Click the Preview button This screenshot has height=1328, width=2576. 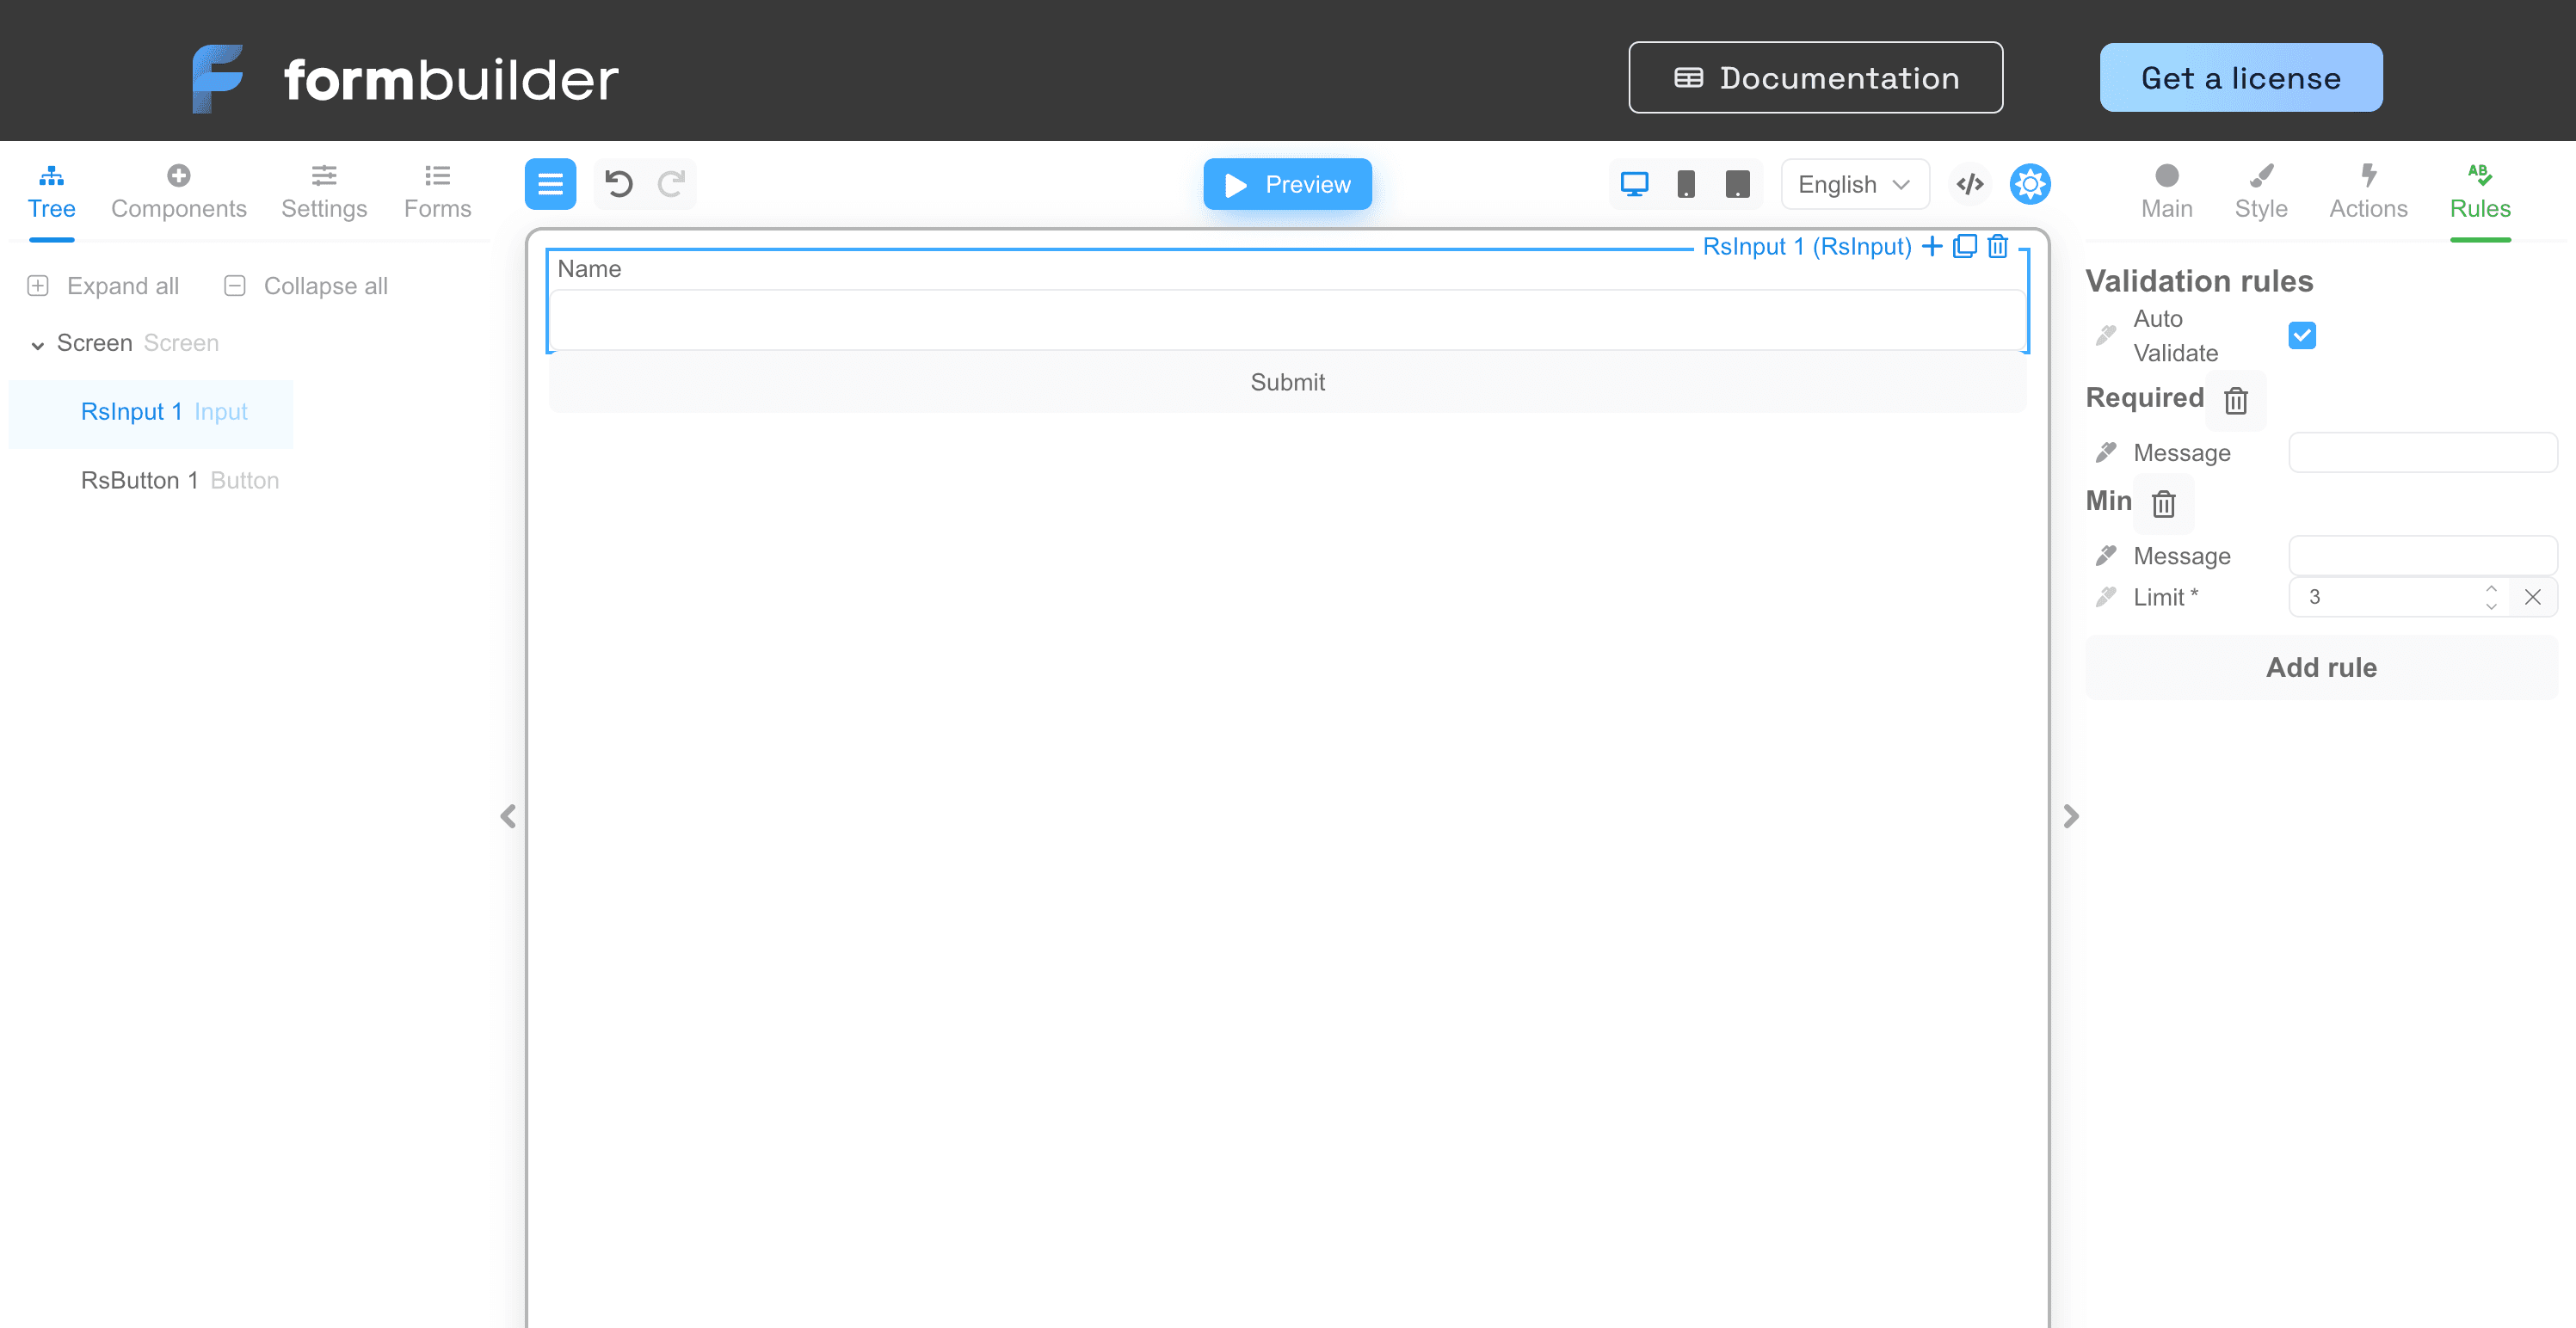tap(1287, 184)
